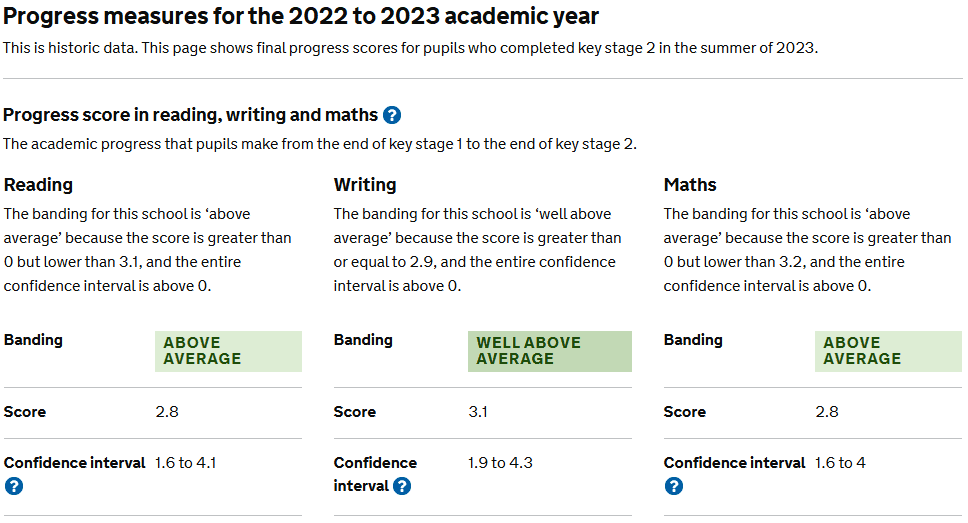968x523 pixels.
Task: Click the Reading score value 2.8
Action: (x=167, y=412)
